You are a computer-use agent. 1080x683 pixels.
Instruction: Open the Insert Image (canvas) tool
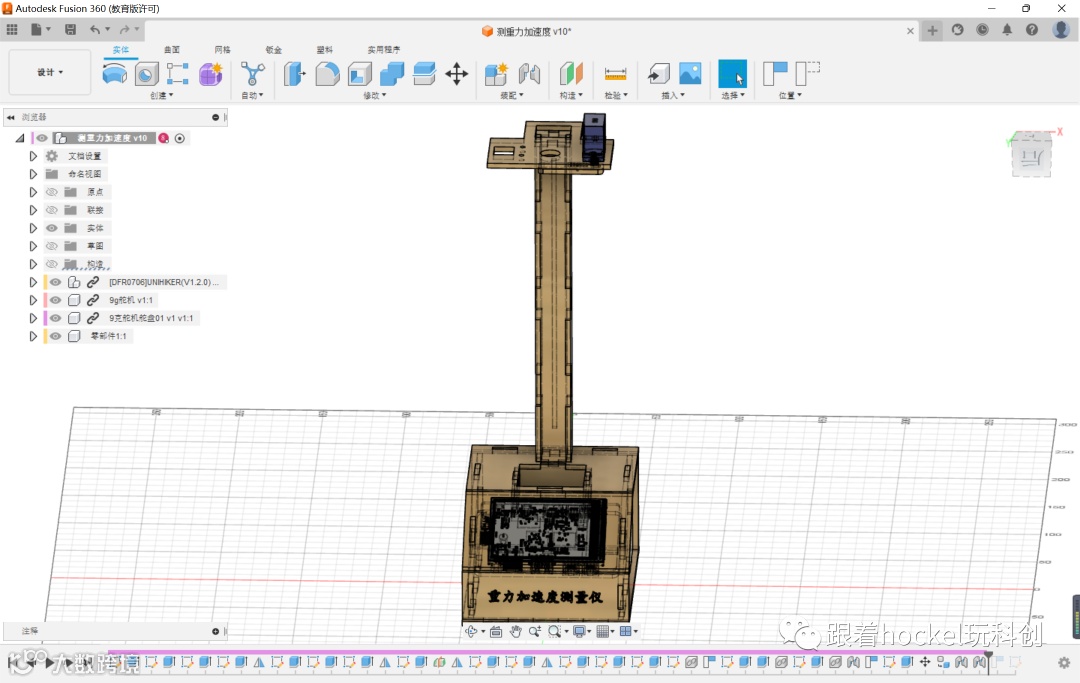pyautogui.click(x=690, y=73)
